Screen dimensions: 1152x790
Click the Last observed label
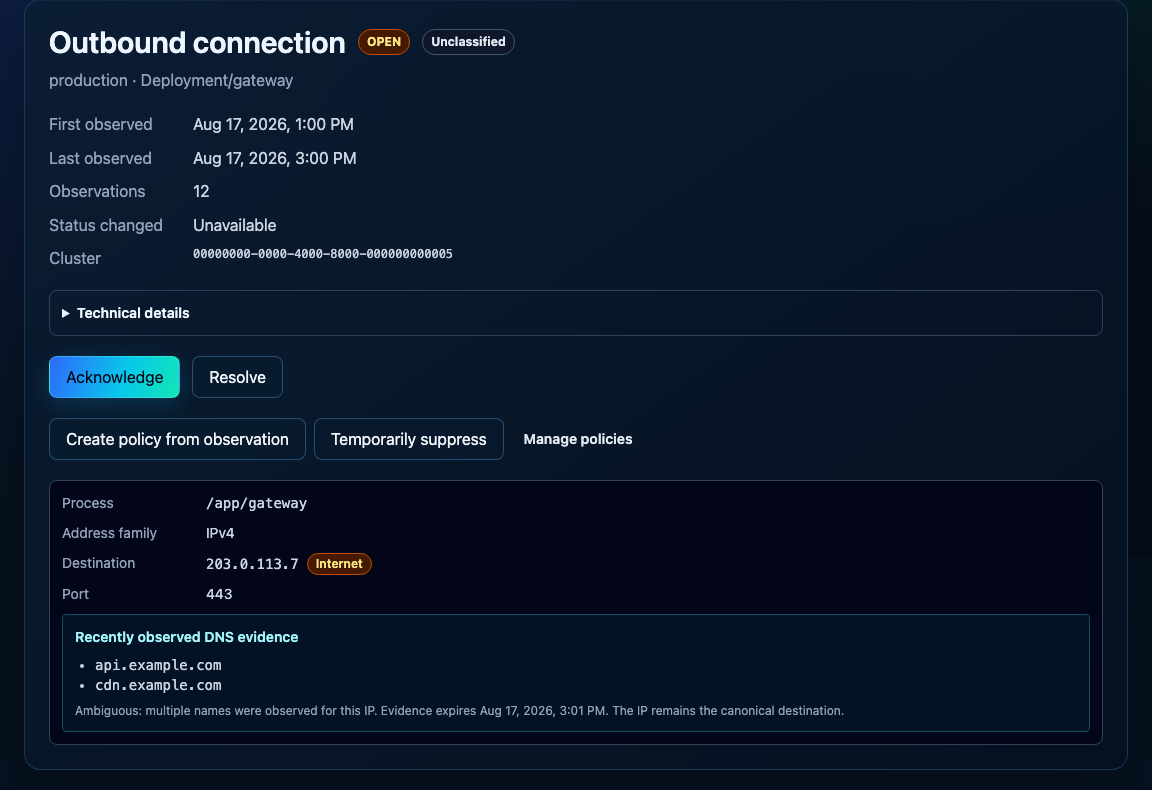click(100, 158)
